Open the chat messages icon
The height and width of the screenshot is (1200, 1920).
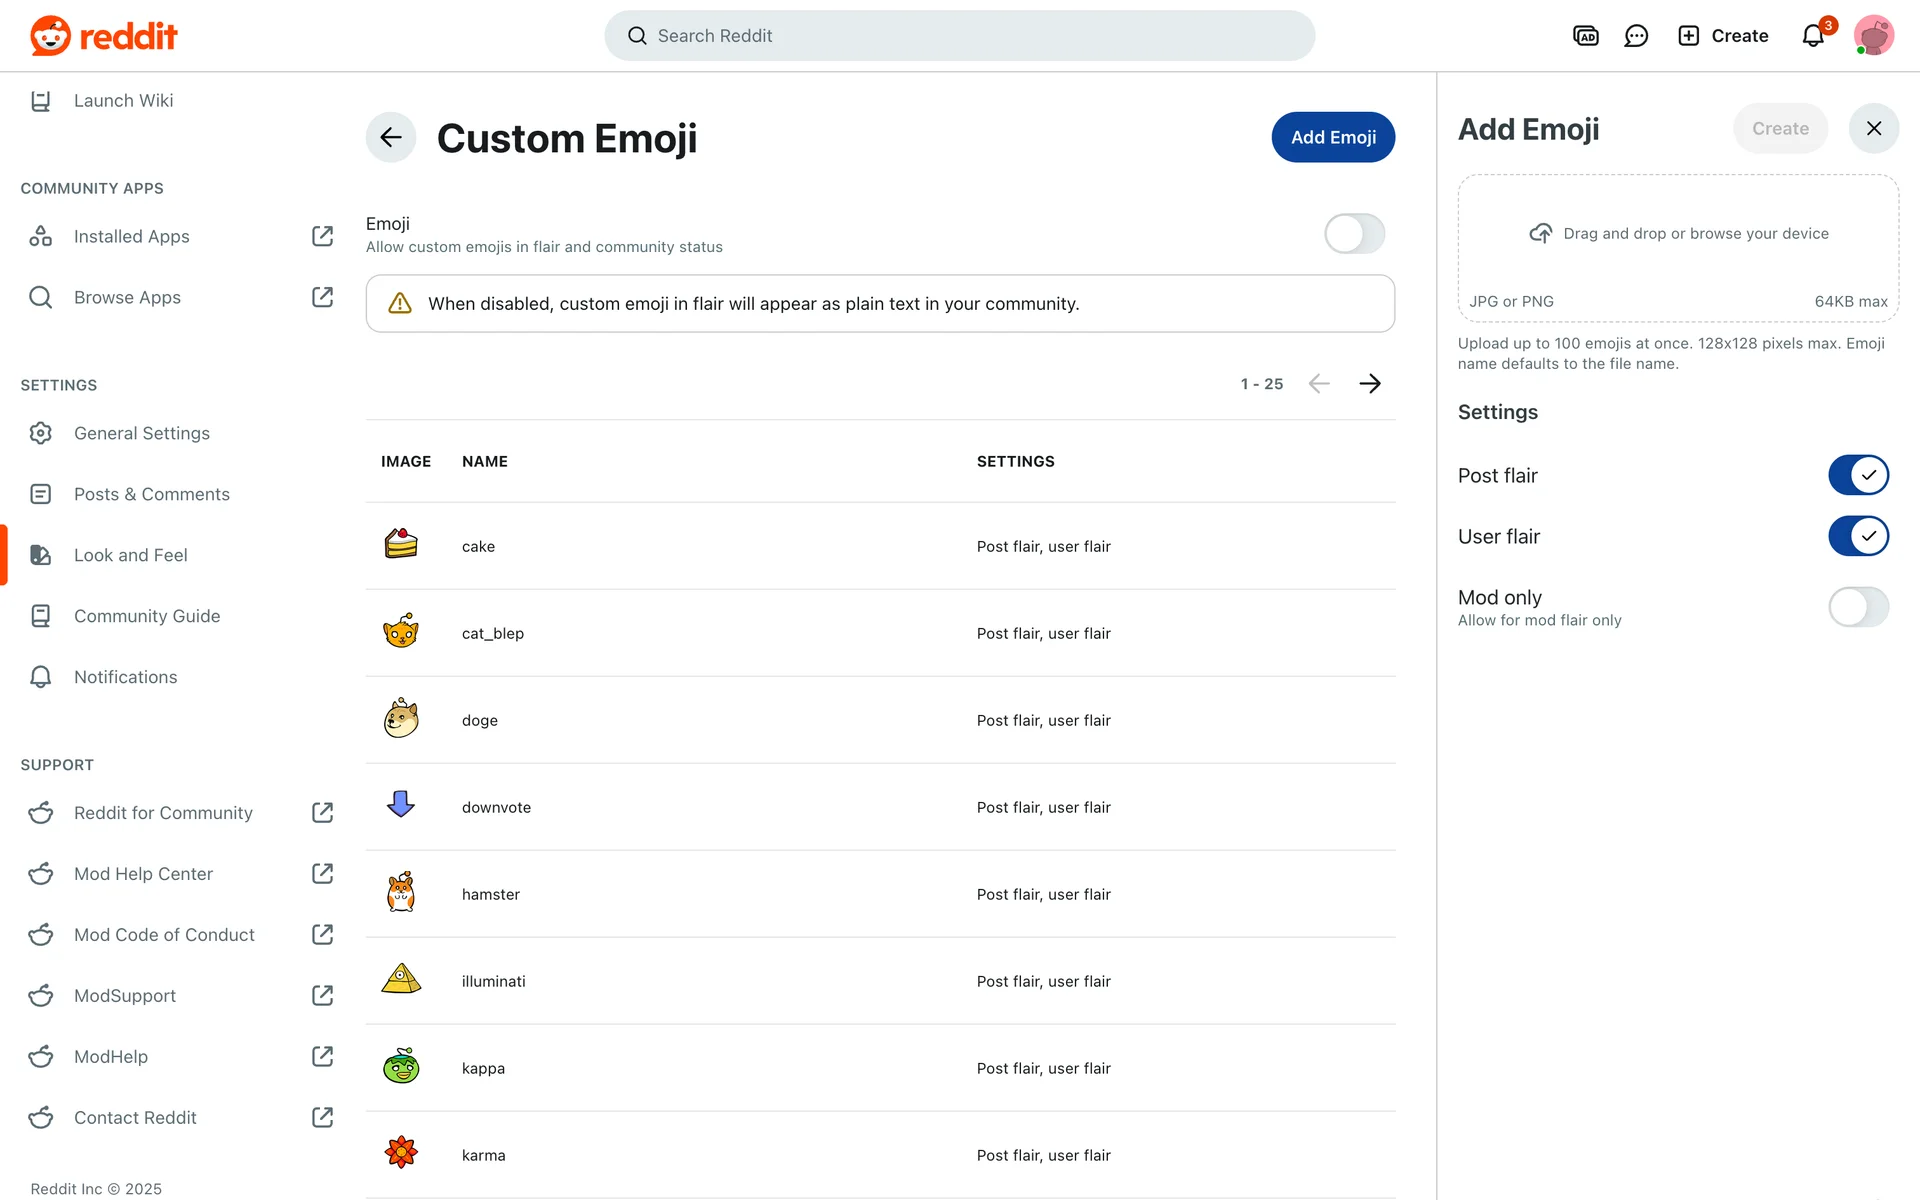click(x=1636, y=36)
